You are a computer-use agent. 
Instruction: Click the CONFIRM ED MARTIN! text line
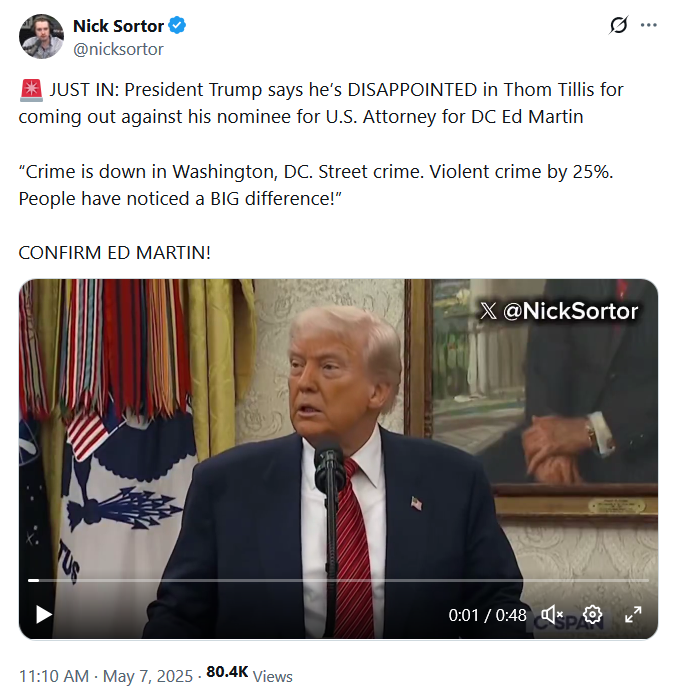pos(114,253)
